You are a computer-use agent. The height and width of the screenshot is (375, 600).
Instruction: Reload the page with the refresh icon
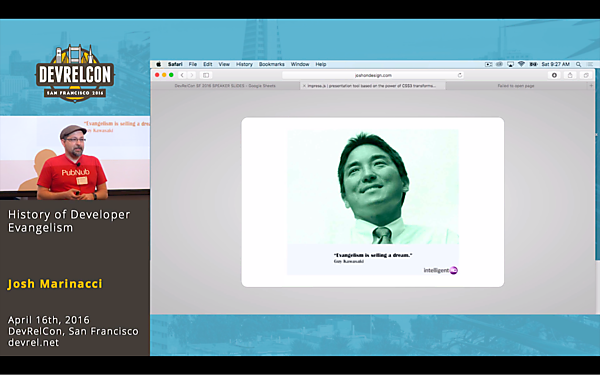click(x=460, y=75)
